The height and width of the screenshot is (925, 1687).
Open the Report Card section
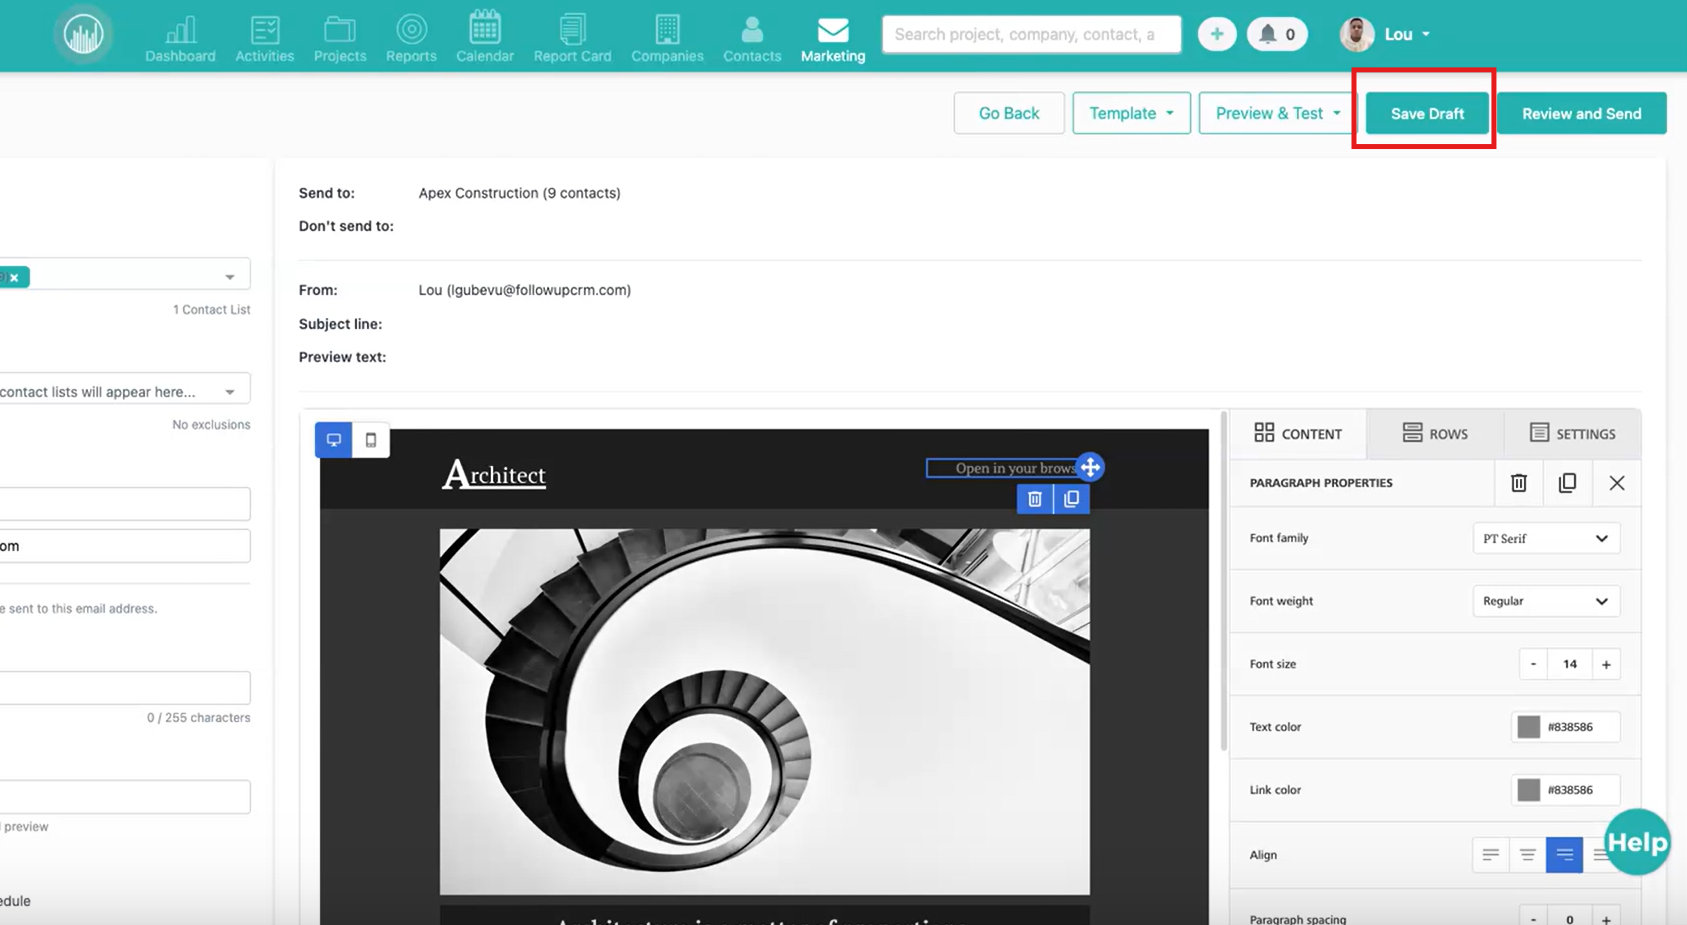(572, 39)
